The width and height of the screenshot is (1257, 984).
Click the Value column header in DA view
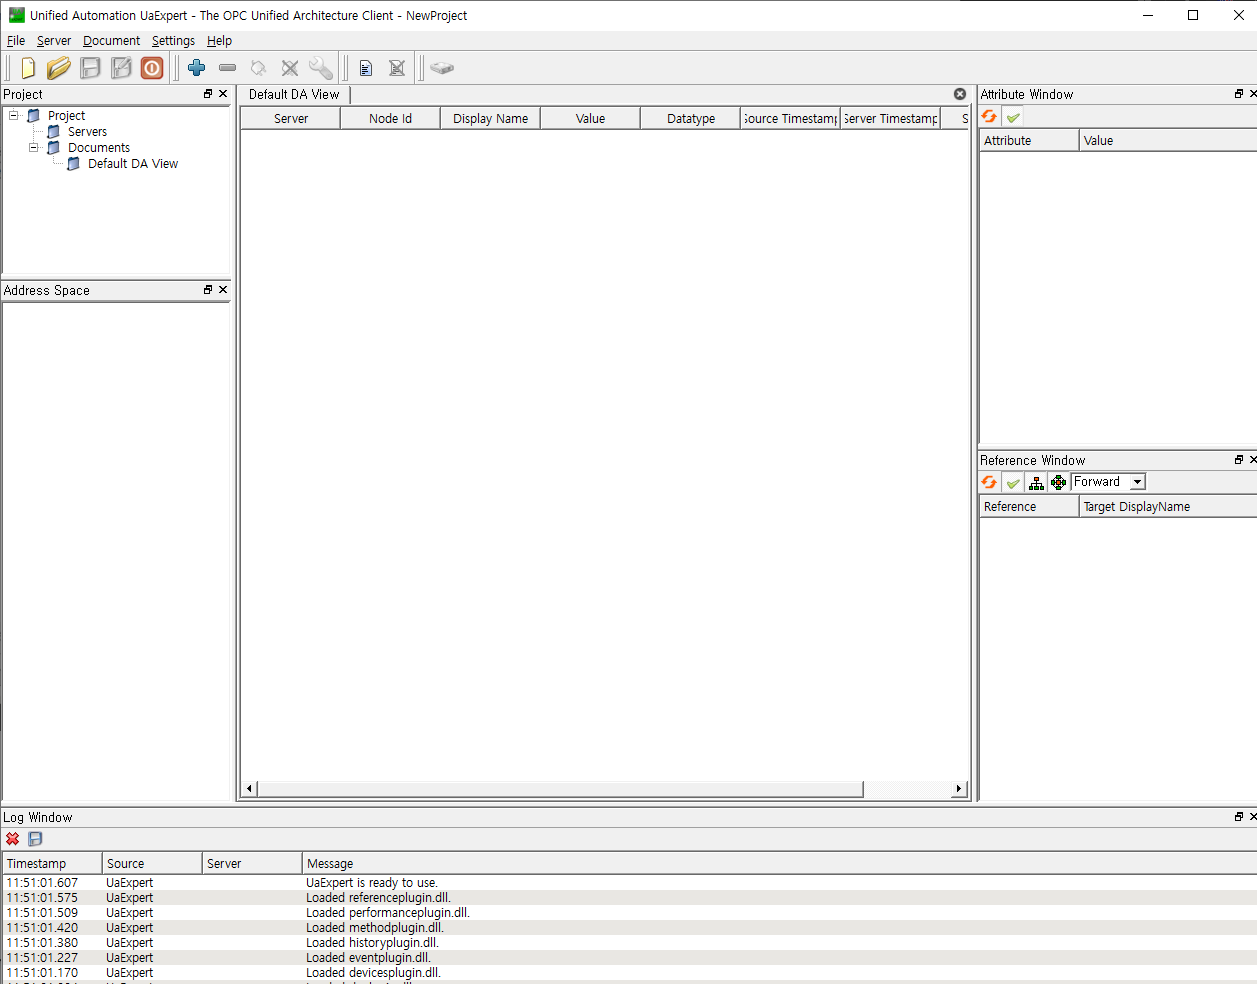click(x=590, y=118)
